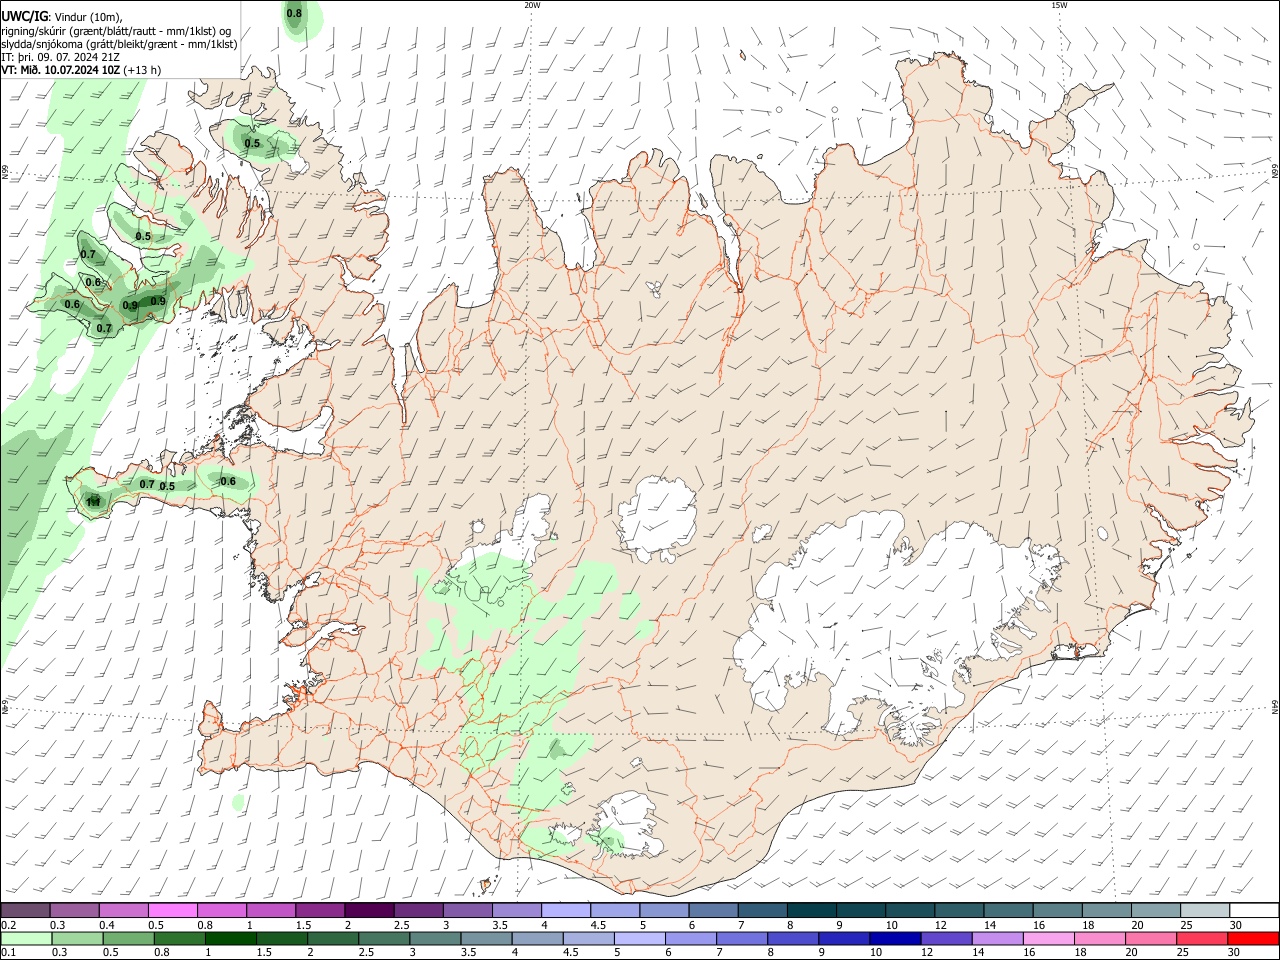Click the 'VT: Mið. 10.07.2024 10Z' valid time
Viewport: 1280px width, 960px height.
(61, 70)
